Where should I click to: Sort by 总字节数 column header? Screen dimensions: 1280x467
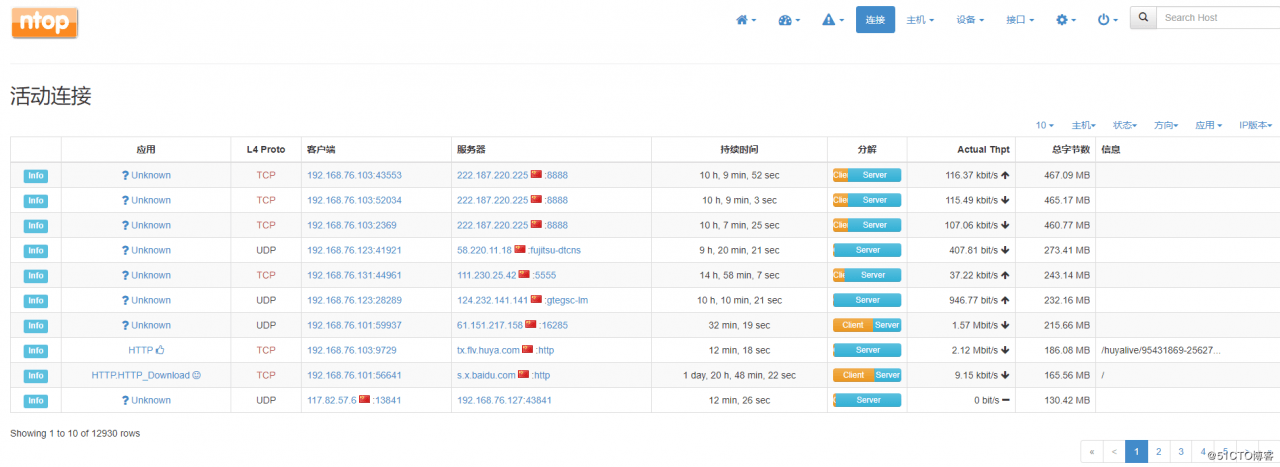click(1069, 149)
